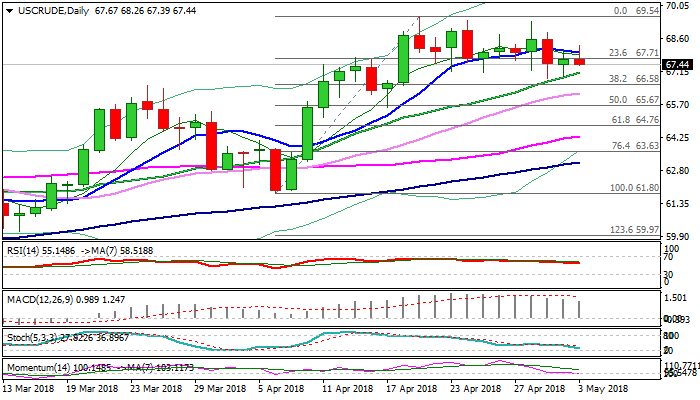The width and height of the screenshot is (700, 400).
Task: Click the 50.0 Fibonacci level at 65.67
Action: tap(632, 100)
